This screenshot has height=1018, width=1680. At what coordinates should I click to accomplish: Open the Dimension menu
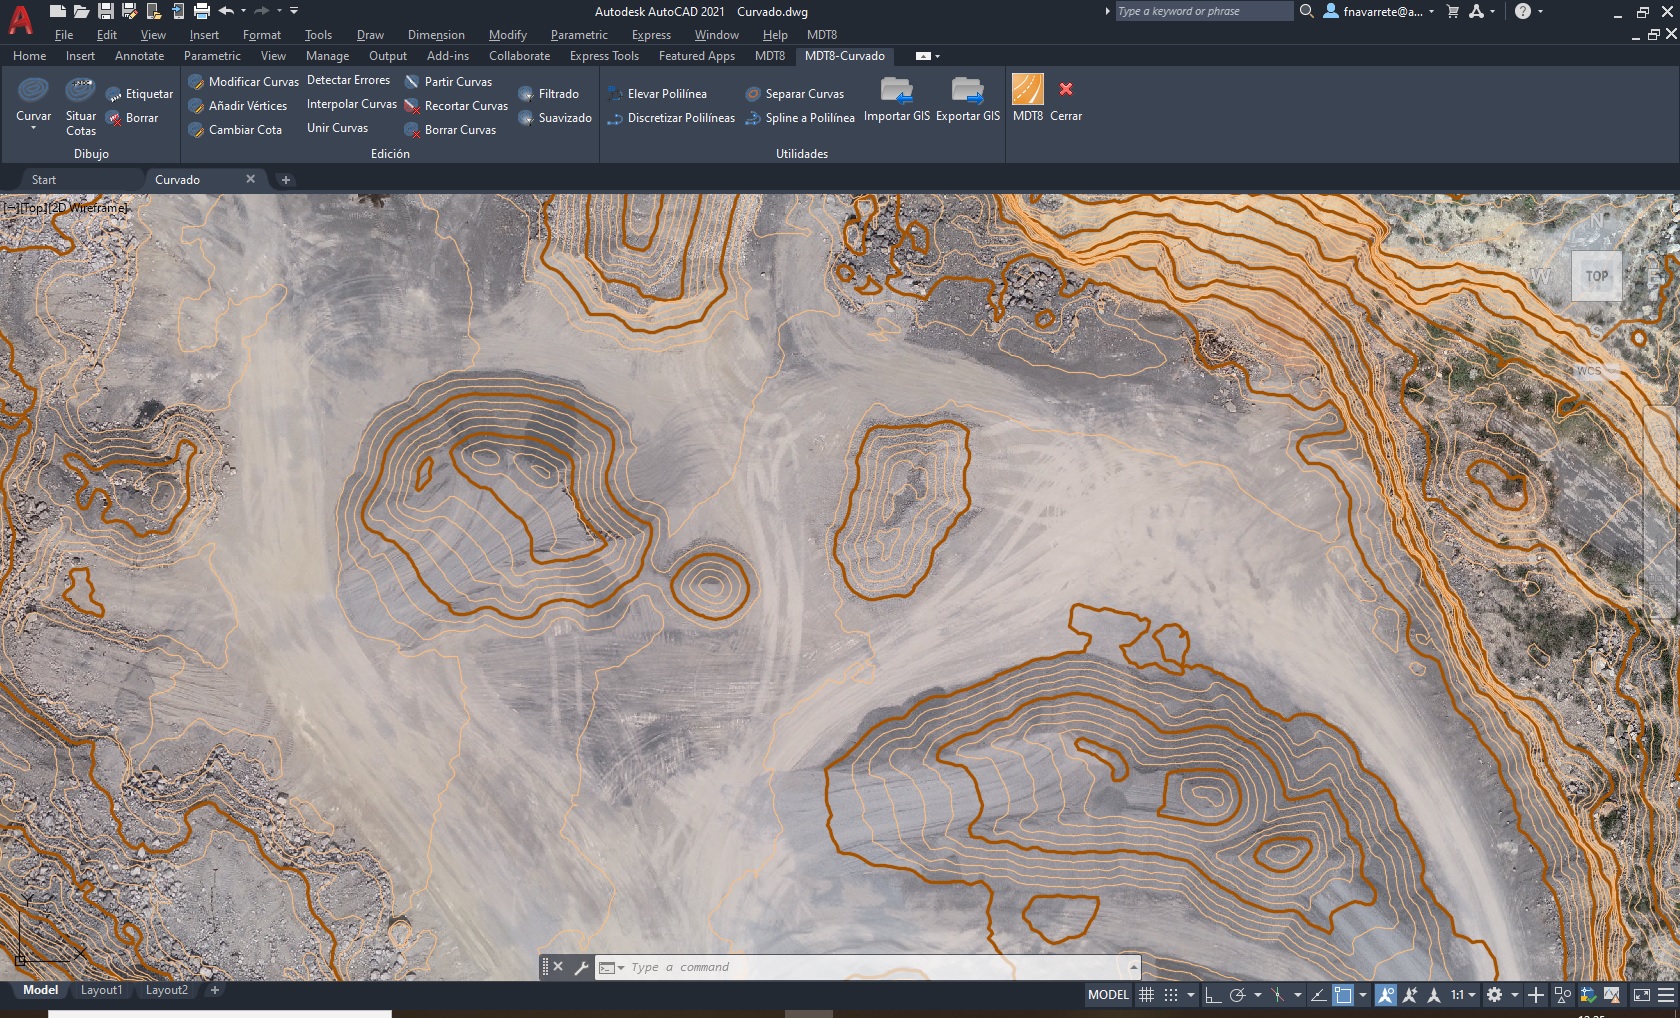436,35
